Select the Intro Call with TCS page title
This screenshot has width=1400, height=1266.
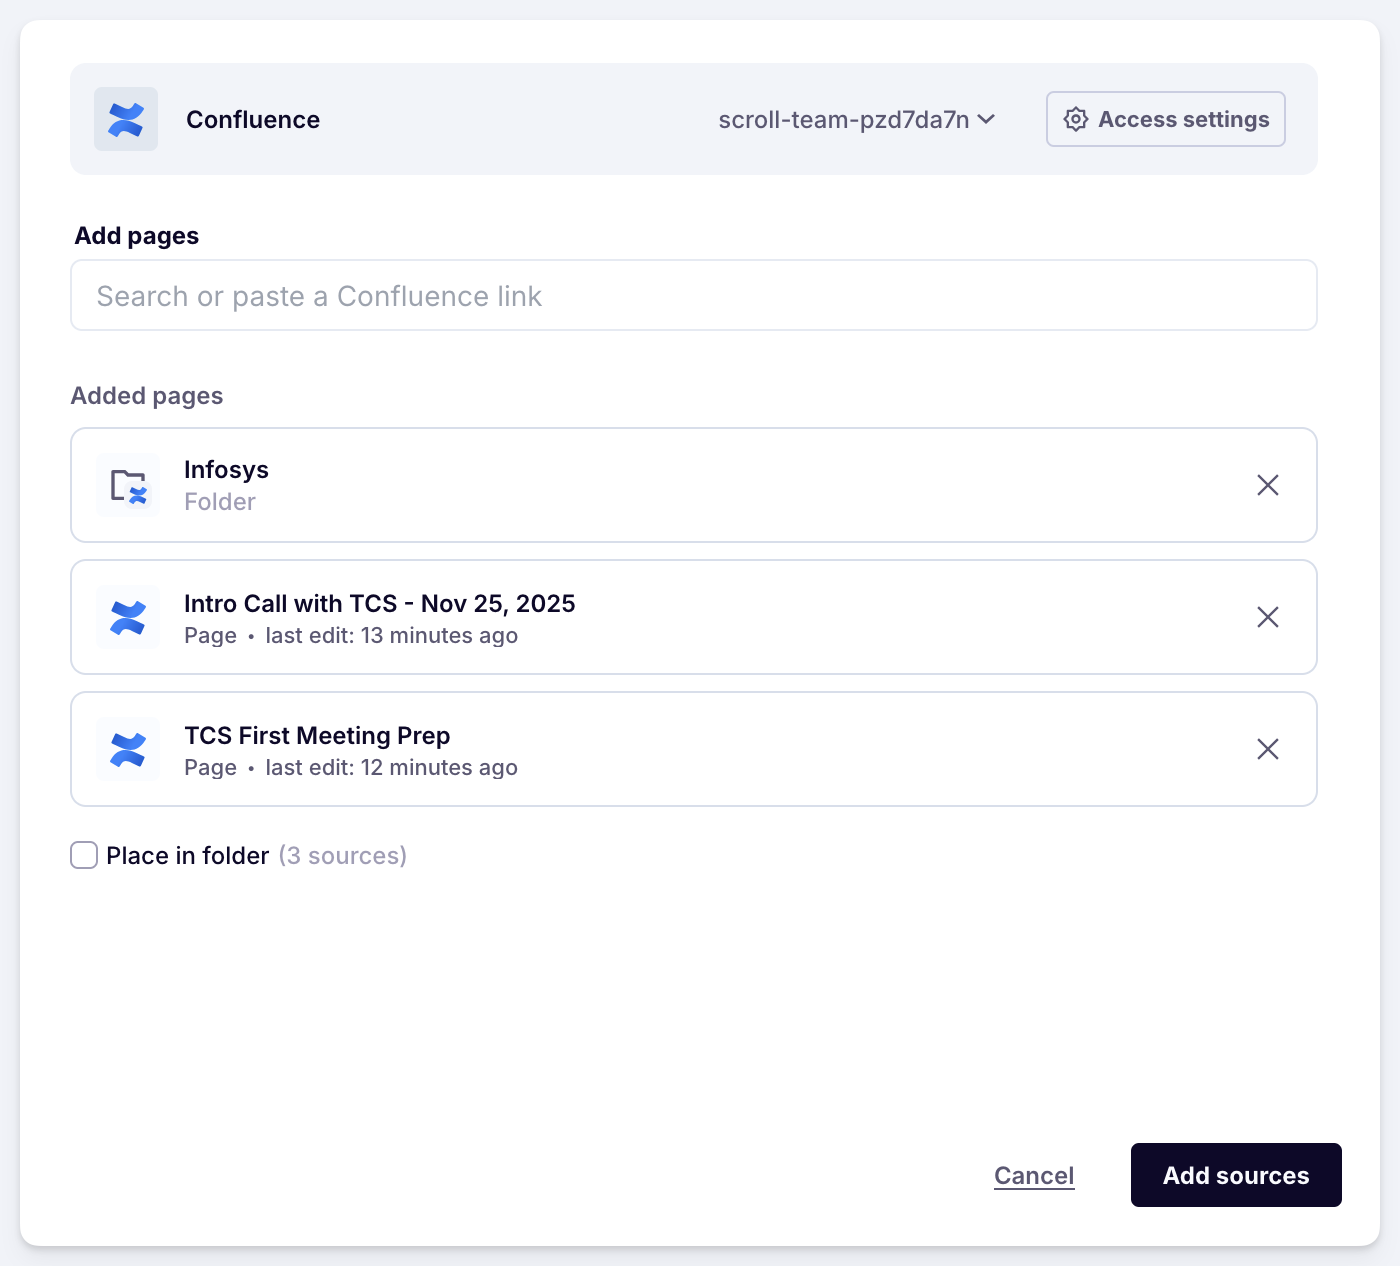[379, 604]
